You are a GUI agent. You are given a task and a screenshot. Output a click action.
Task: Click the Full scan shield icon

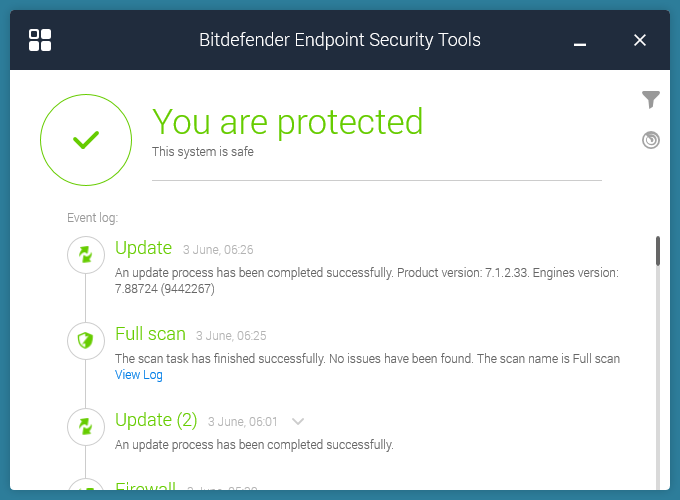tap(86, 341)
